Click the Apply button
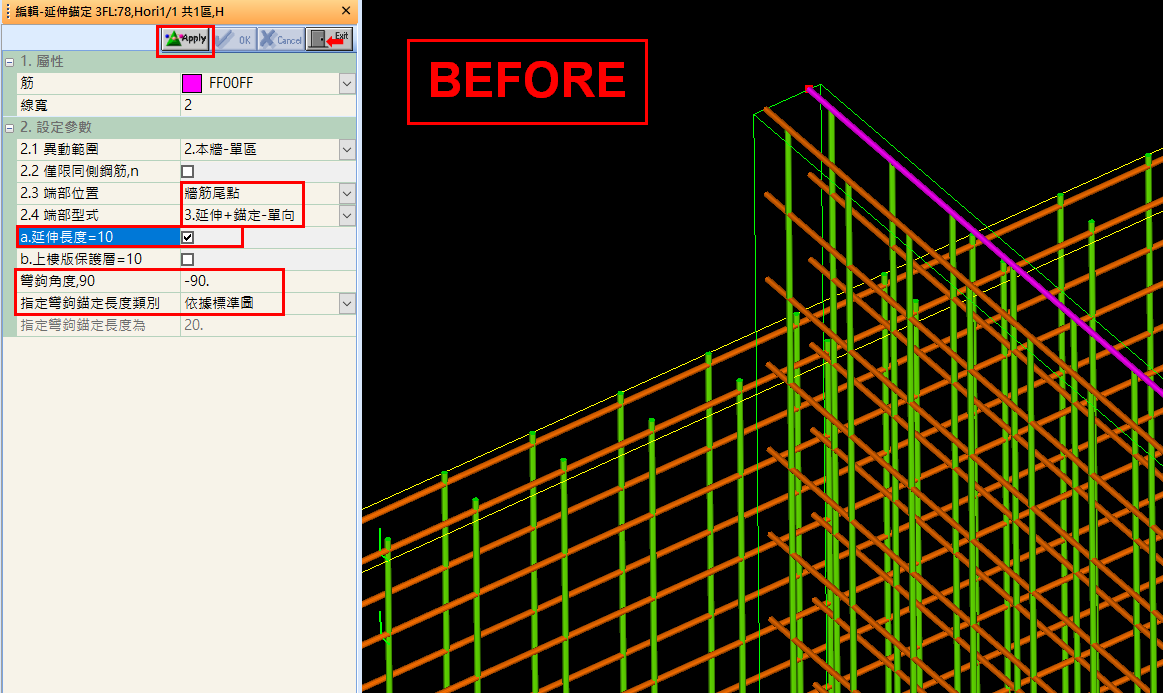The width and height of the screenshot is (1163, 693). coord(185,39)
